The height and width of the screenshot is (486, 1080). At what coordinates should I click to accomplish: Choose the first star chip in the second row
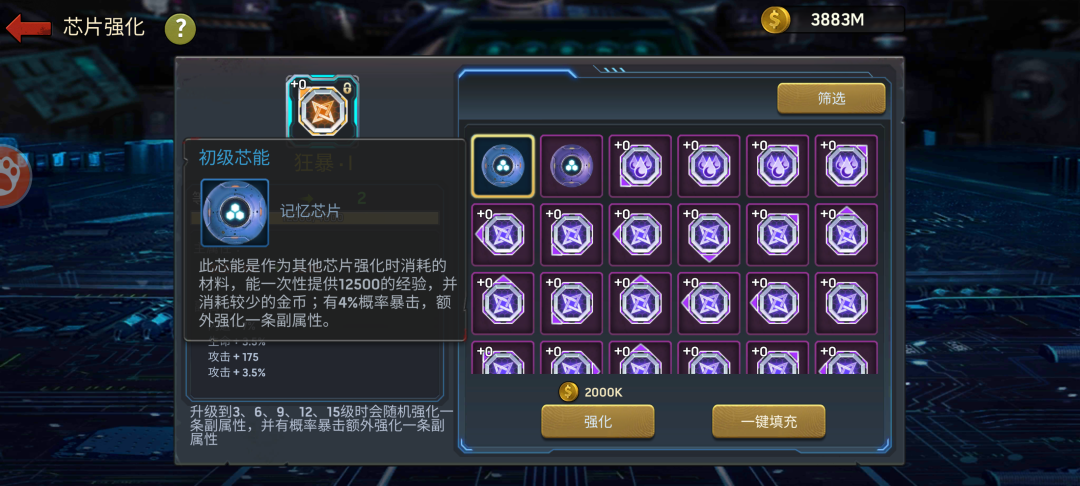pos(503,235)
